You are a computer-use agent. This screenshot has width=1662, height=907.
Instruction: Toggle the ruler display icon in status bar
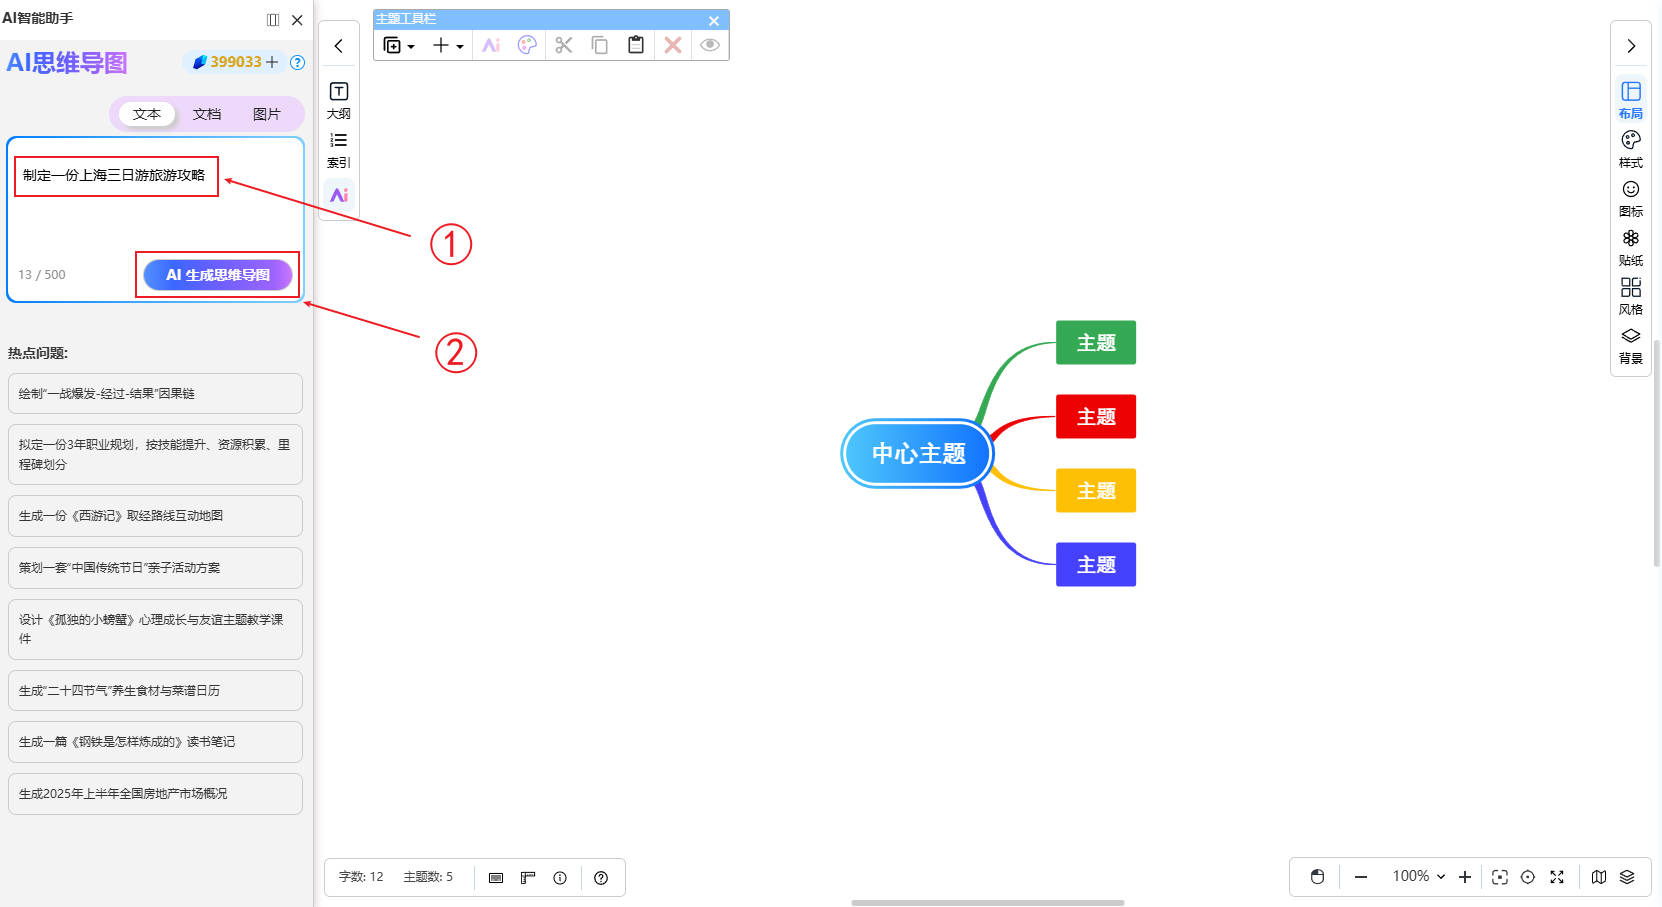click(528, 878)
